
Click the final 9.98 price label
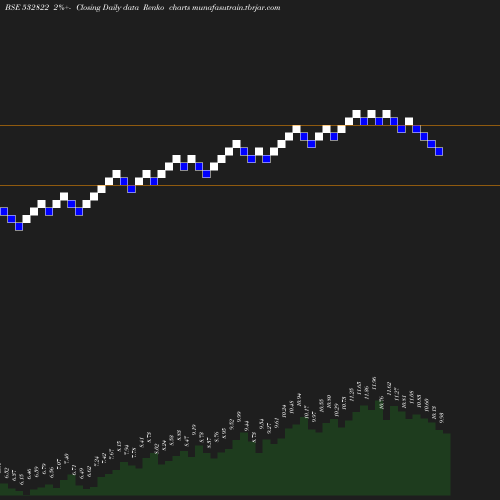(x=442, y=418)
